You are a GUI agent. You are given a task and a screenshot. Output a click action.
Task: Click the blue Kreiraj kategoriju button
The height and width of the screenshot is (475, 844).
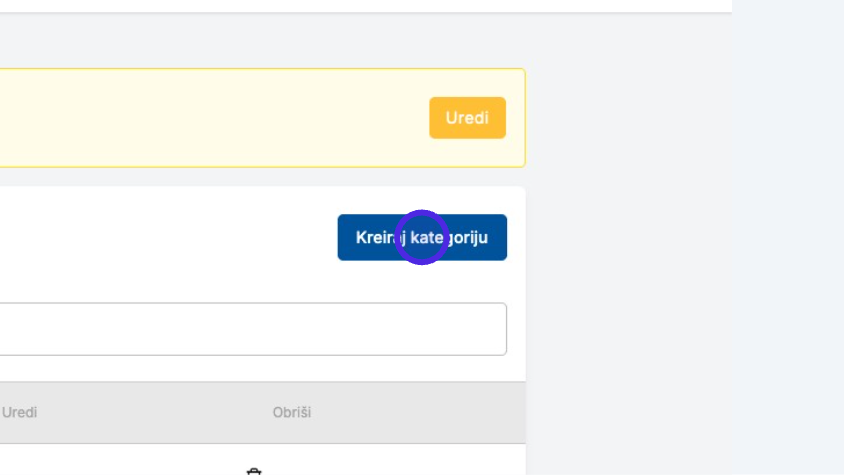(x=422, y=238)
